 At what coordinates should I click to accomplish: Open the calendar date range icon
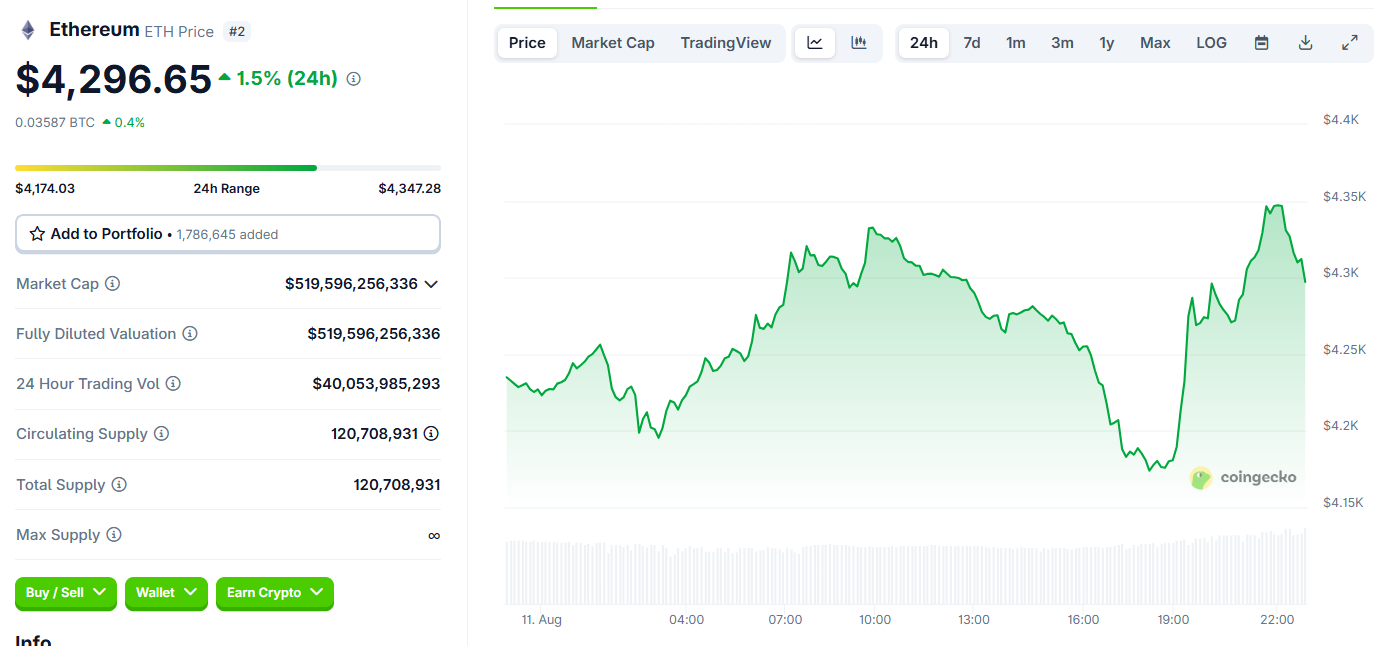(1262, 43)
